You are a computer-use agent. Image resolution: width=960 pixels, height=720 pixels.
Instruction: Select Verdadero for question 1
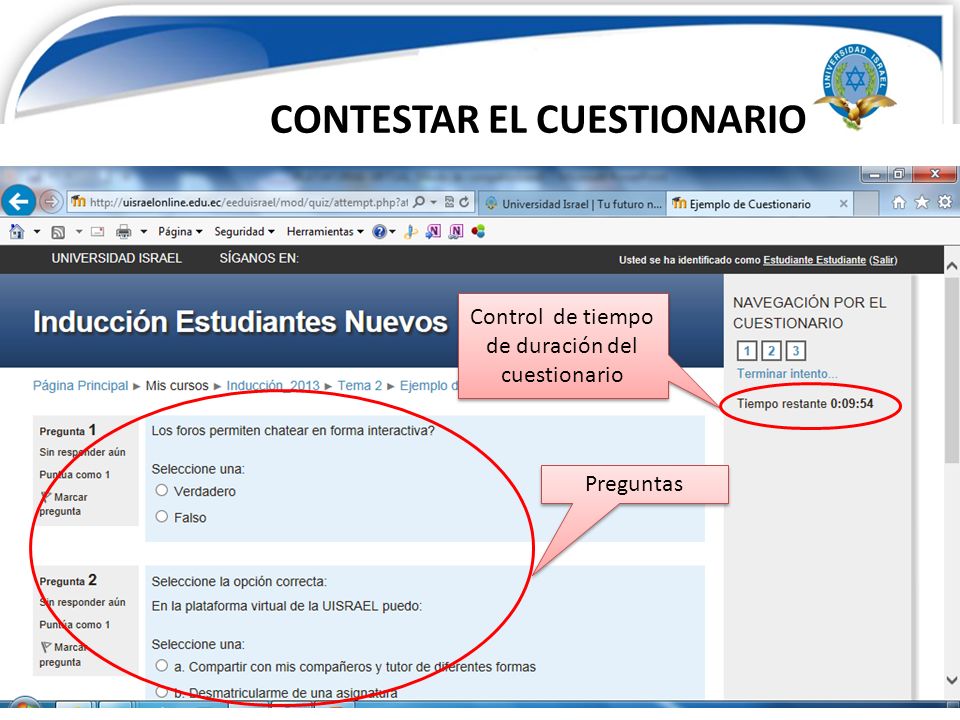coord(162,490)
